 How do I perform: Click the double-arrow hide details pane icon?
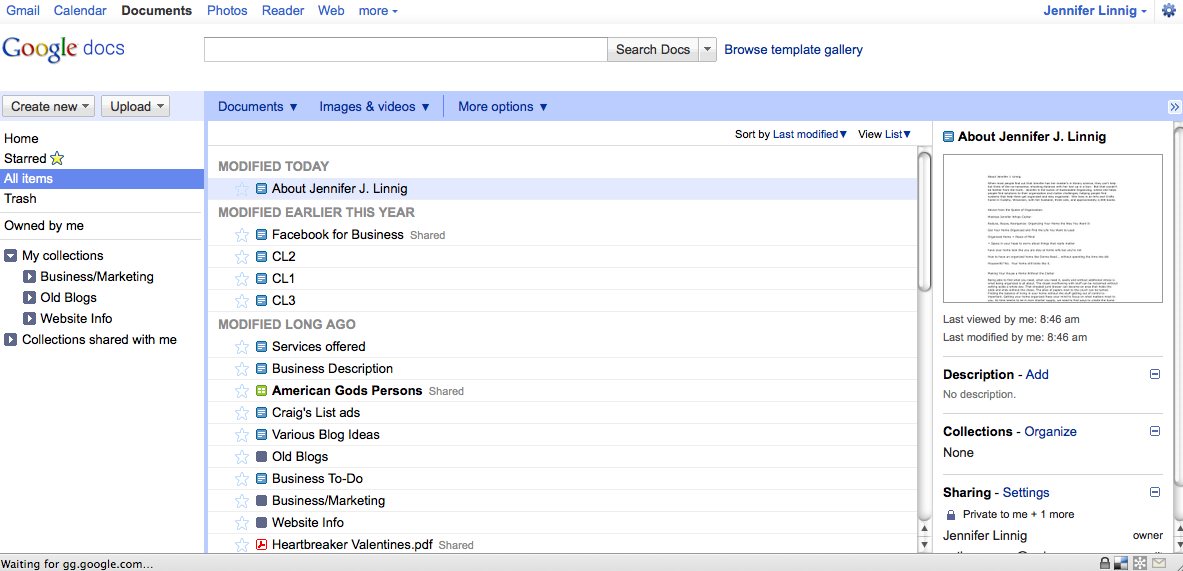click(x=1174, y=106)
